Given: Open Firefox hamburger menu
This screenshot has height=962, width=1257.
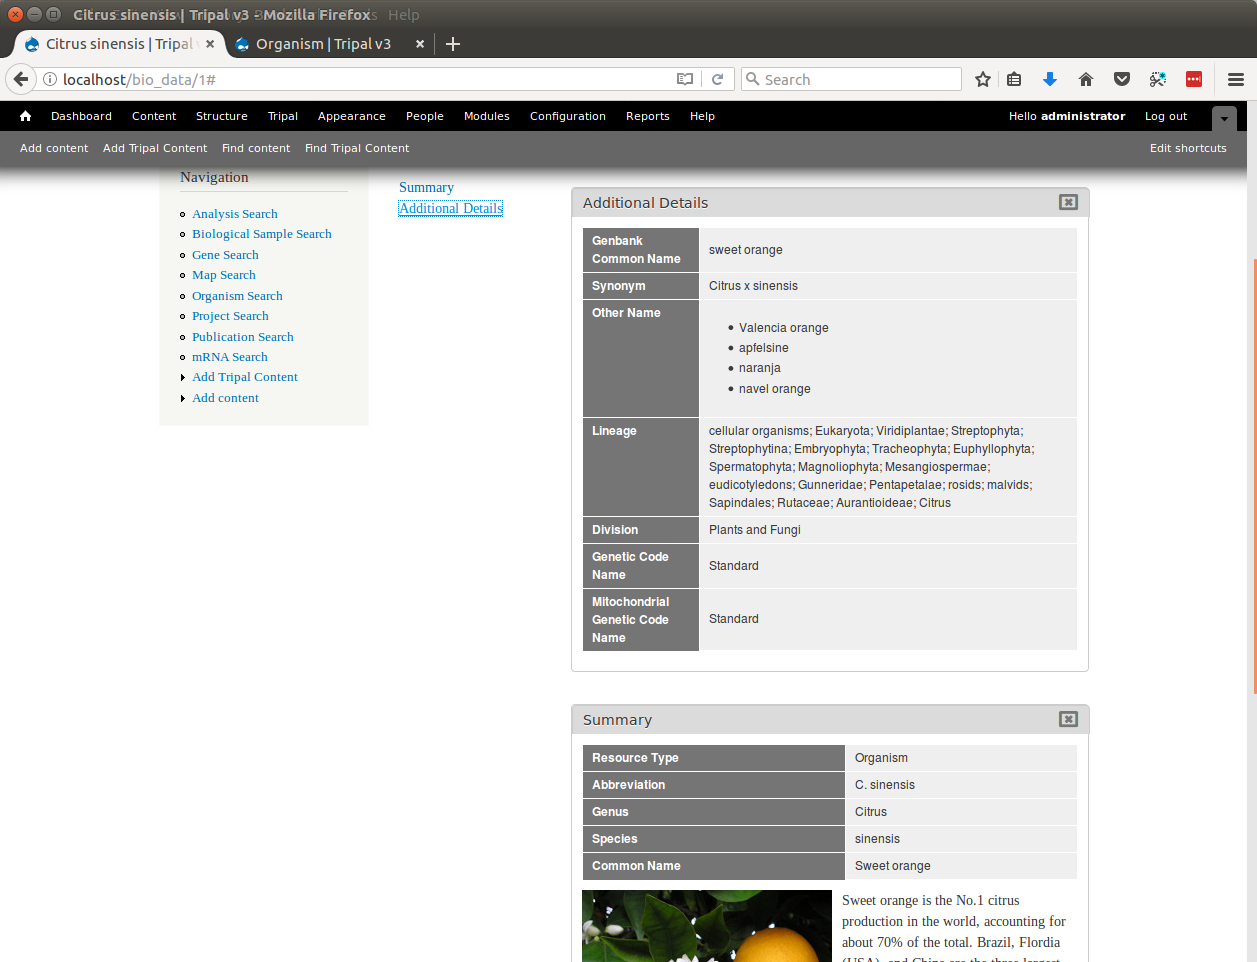Looking at the screenshot, I should (1236, 79).
